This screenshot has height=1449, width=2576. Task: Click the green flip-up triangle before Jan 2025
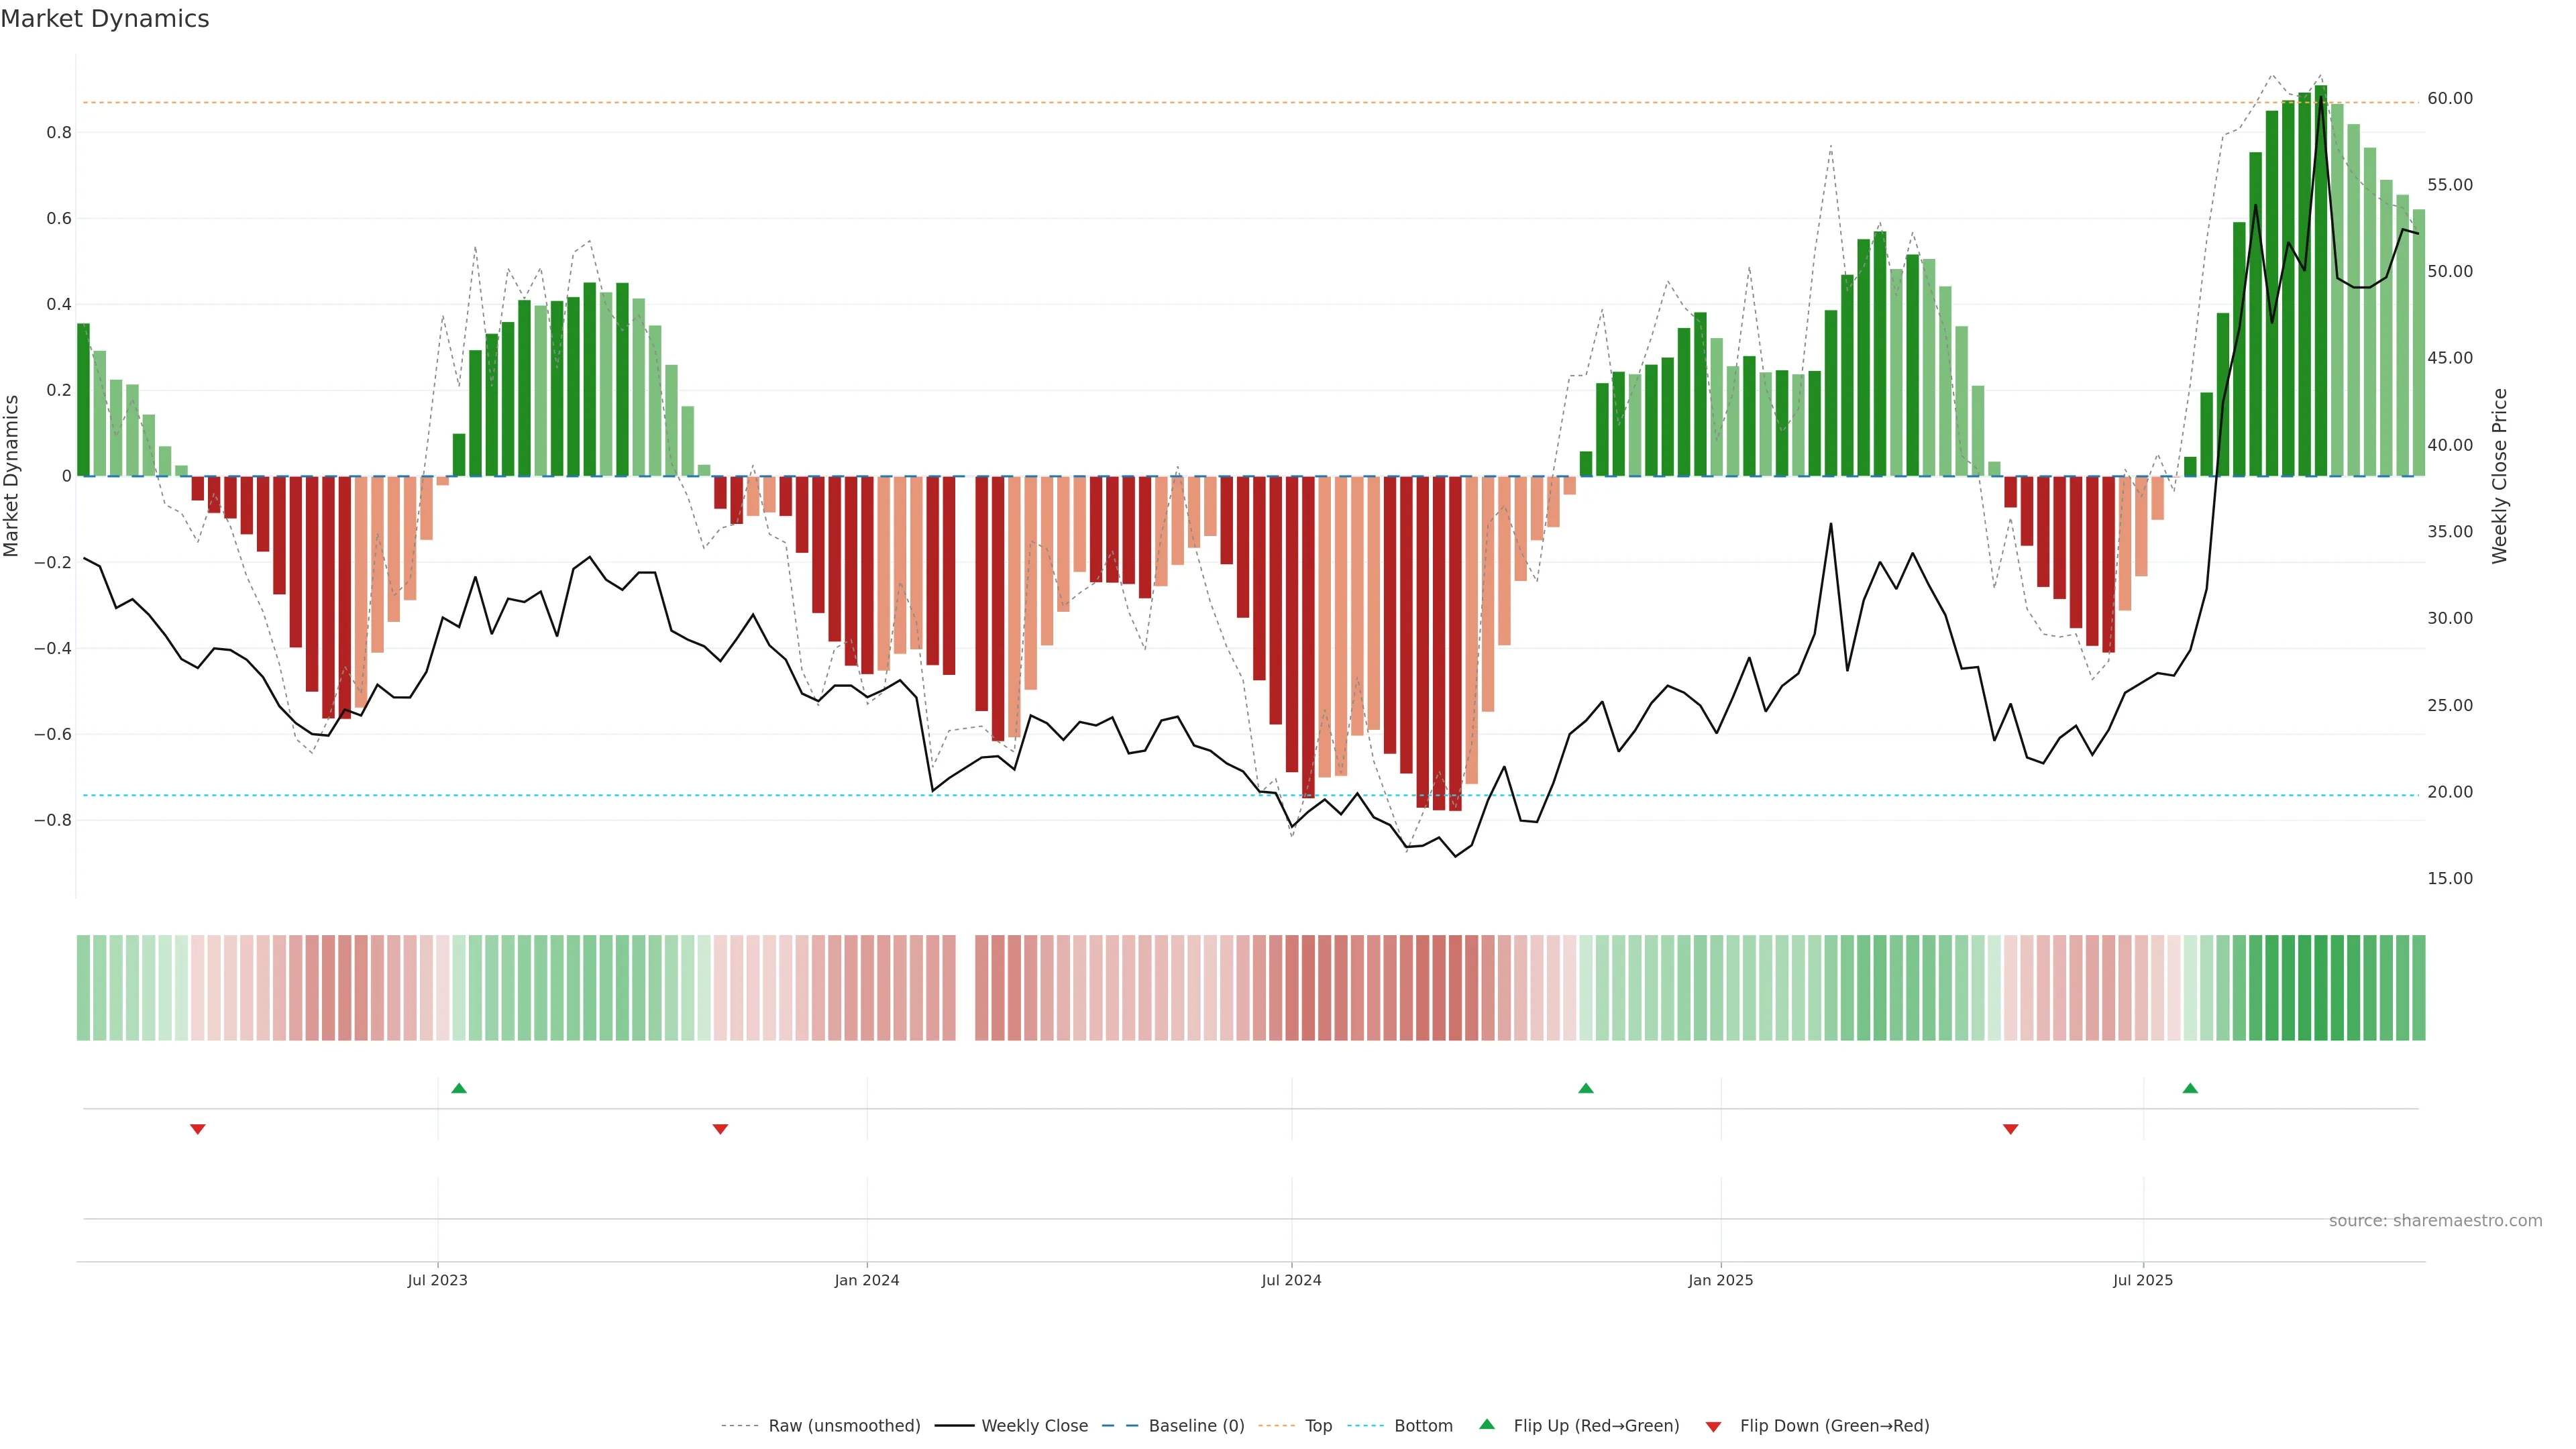[1585, 1088]
